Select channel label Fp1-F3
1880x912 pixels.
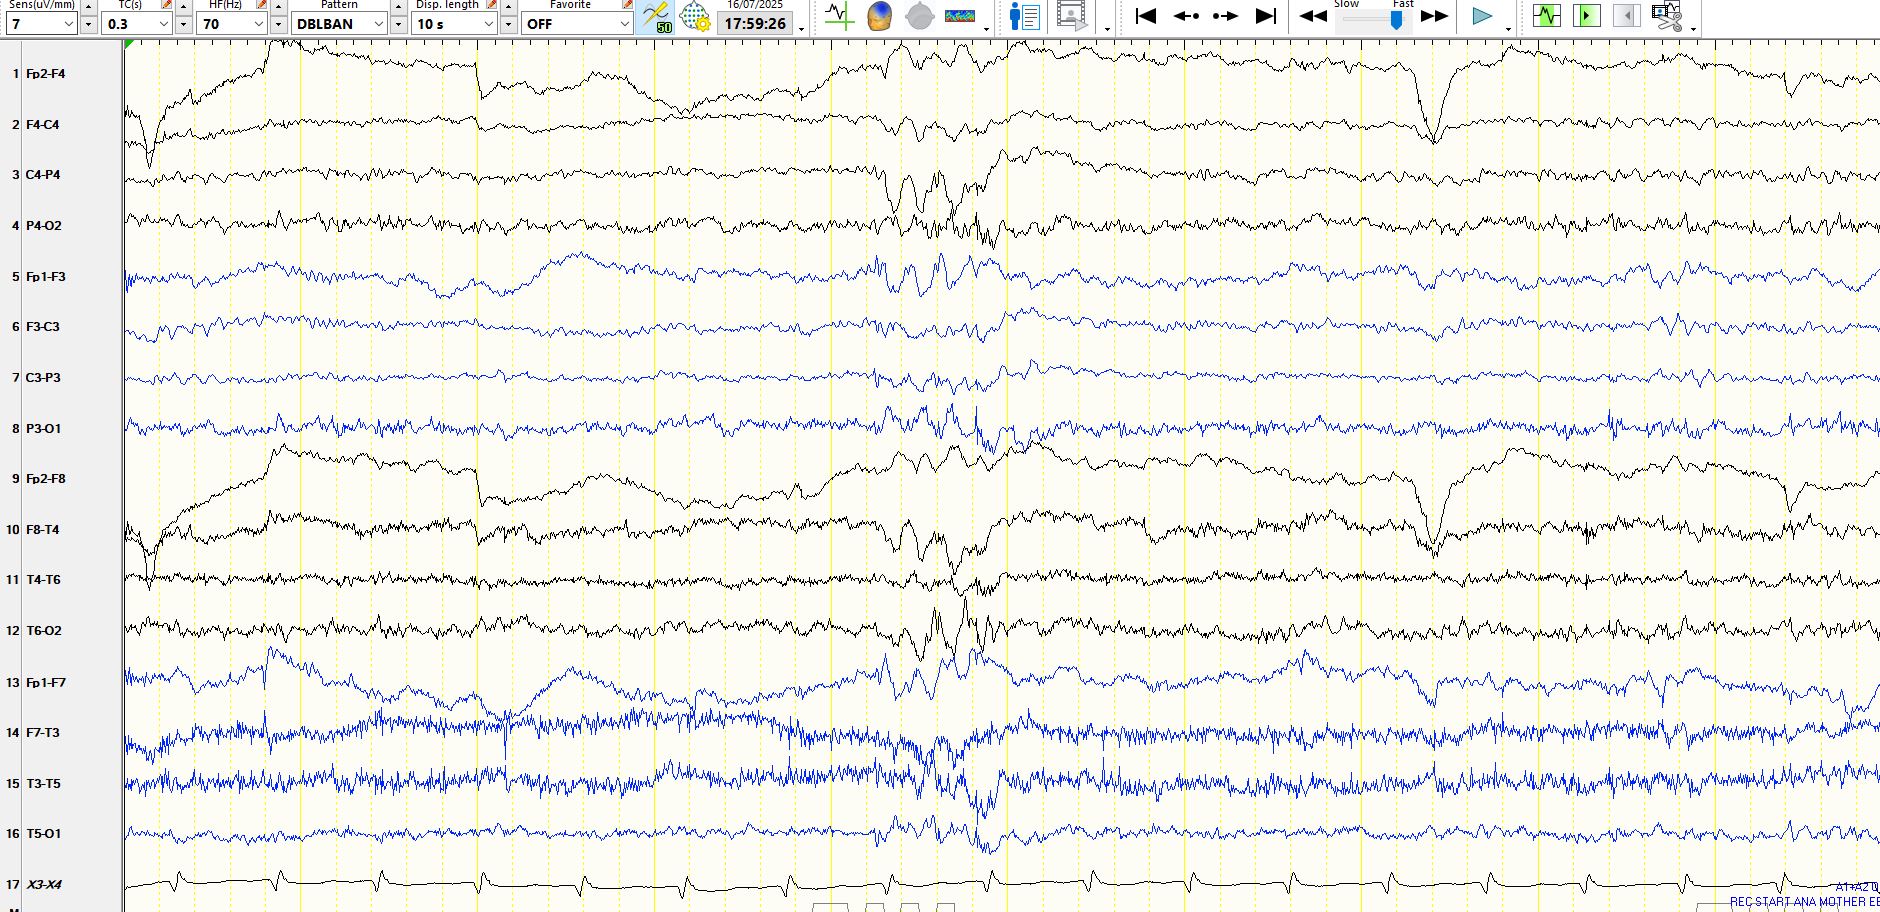pyautogui.click(x=46, y=277)
